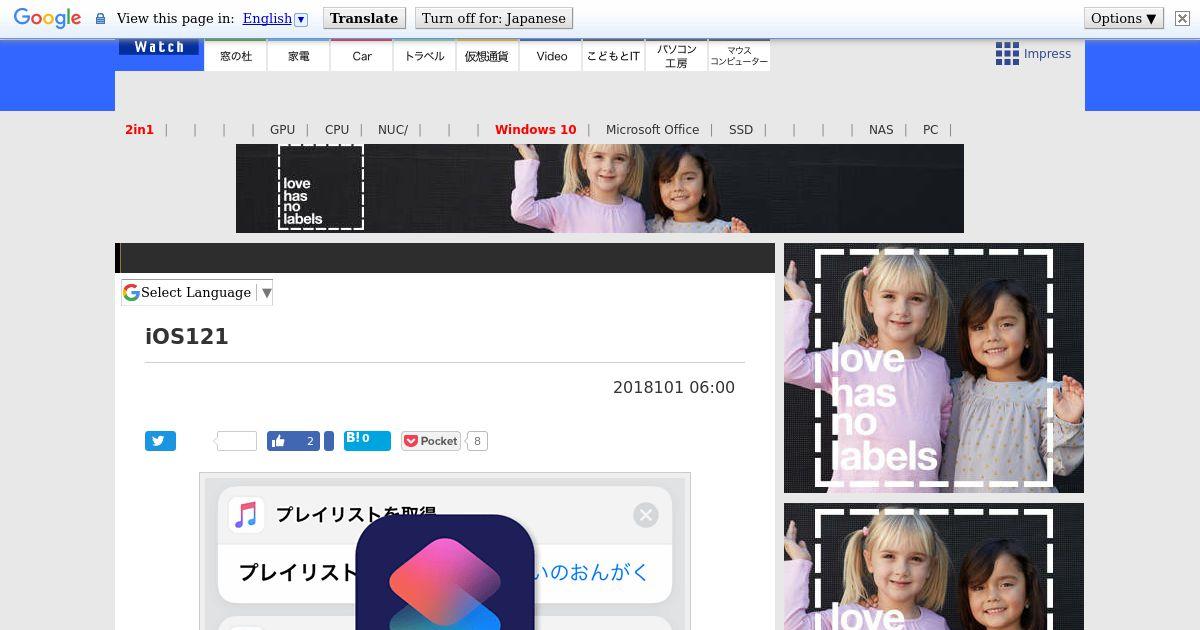This screenshot has height=630, width=1200.
Task: Turn off translation for Japanese
Action: [x=494, y=18]
